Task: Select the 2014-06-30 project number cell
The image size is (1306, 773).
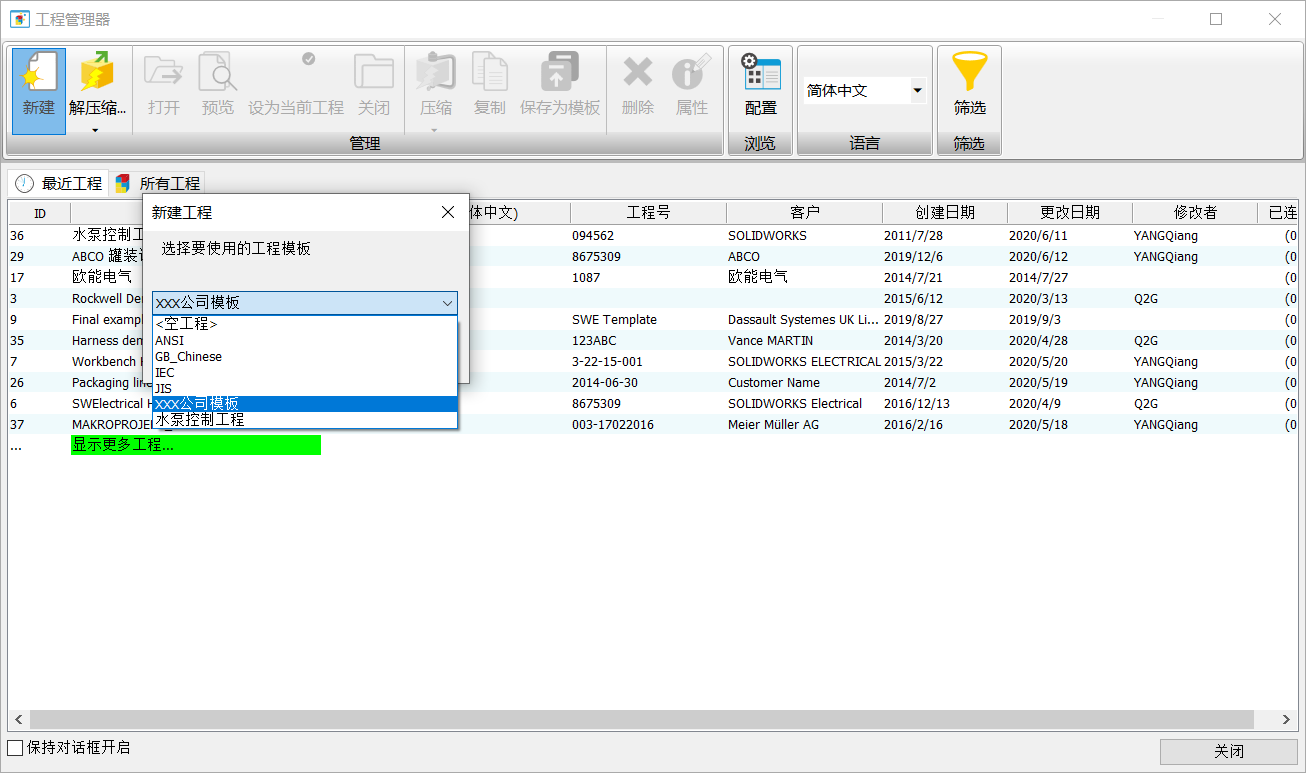Action: click(604, 383)
